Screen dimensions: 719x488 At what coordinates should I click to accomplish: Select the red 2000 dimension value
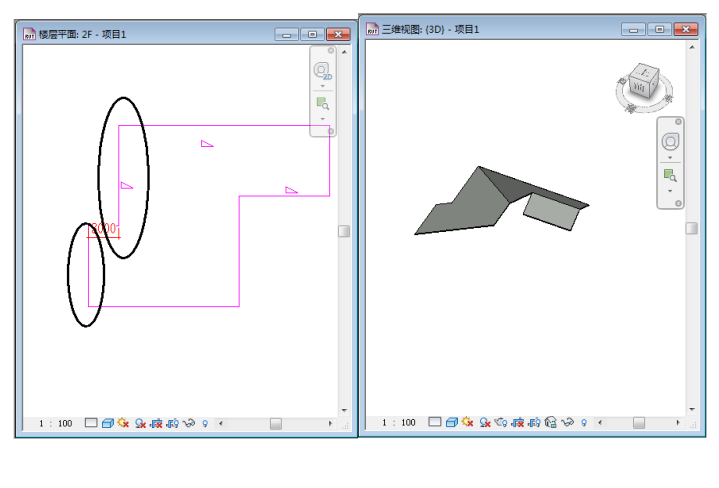103,230
